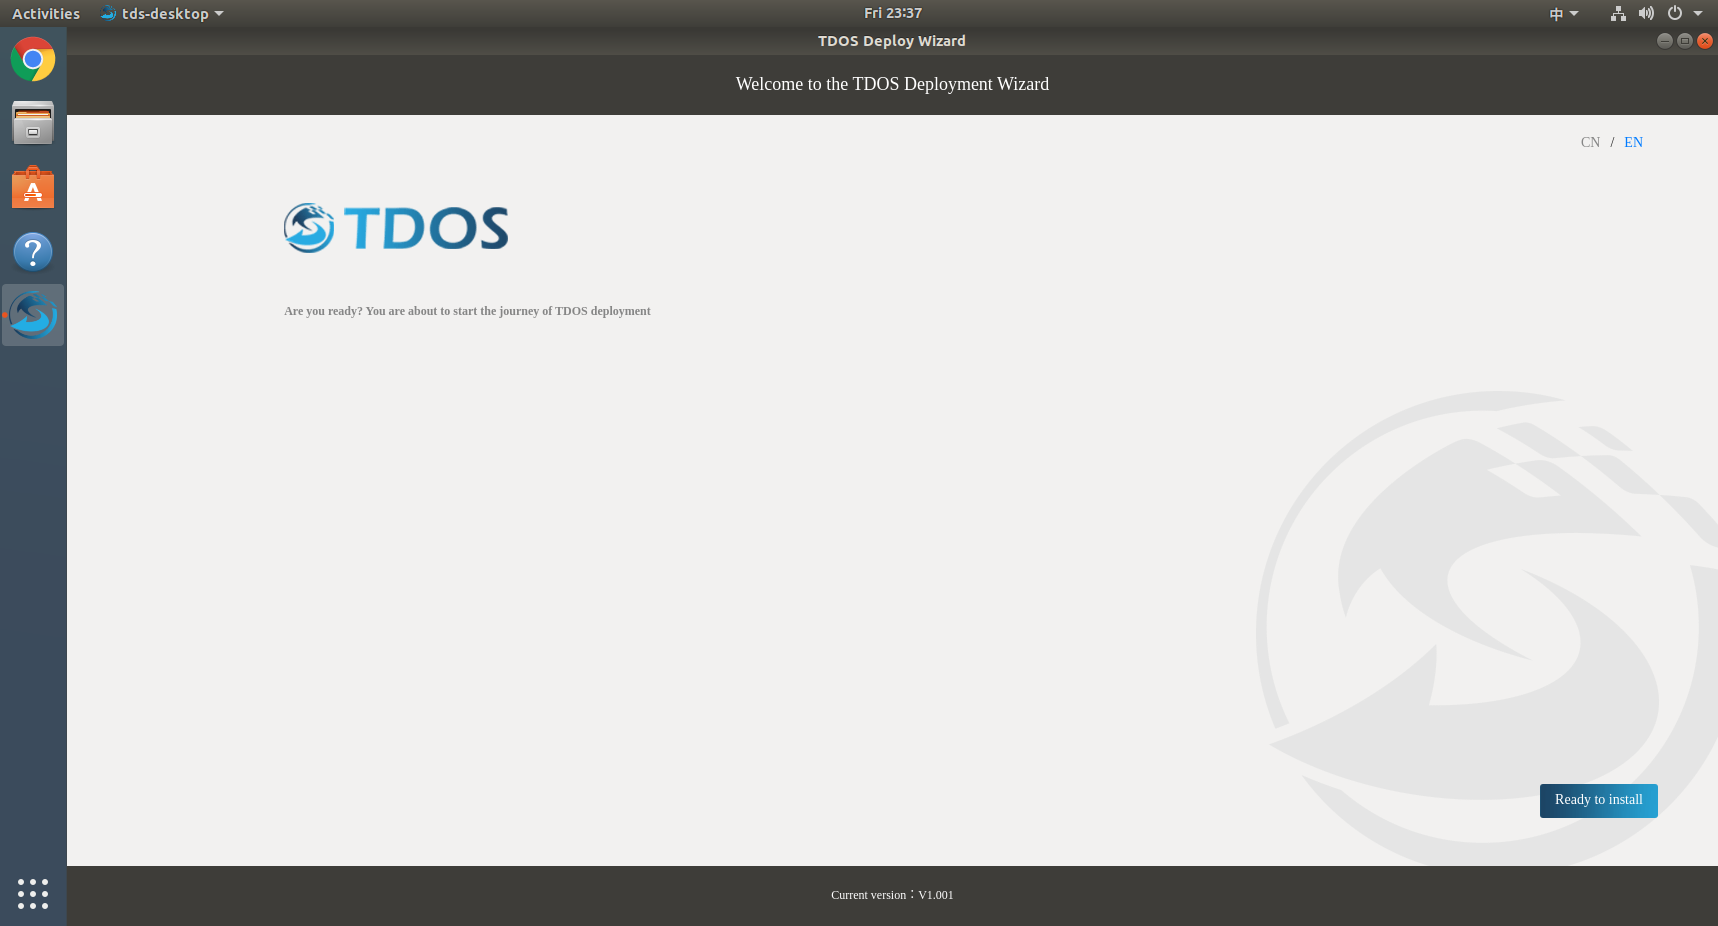The width and height of the screenshot is (1718, 926).
Task: Open the tds-desktop app menu
Action: coord(162,13)
